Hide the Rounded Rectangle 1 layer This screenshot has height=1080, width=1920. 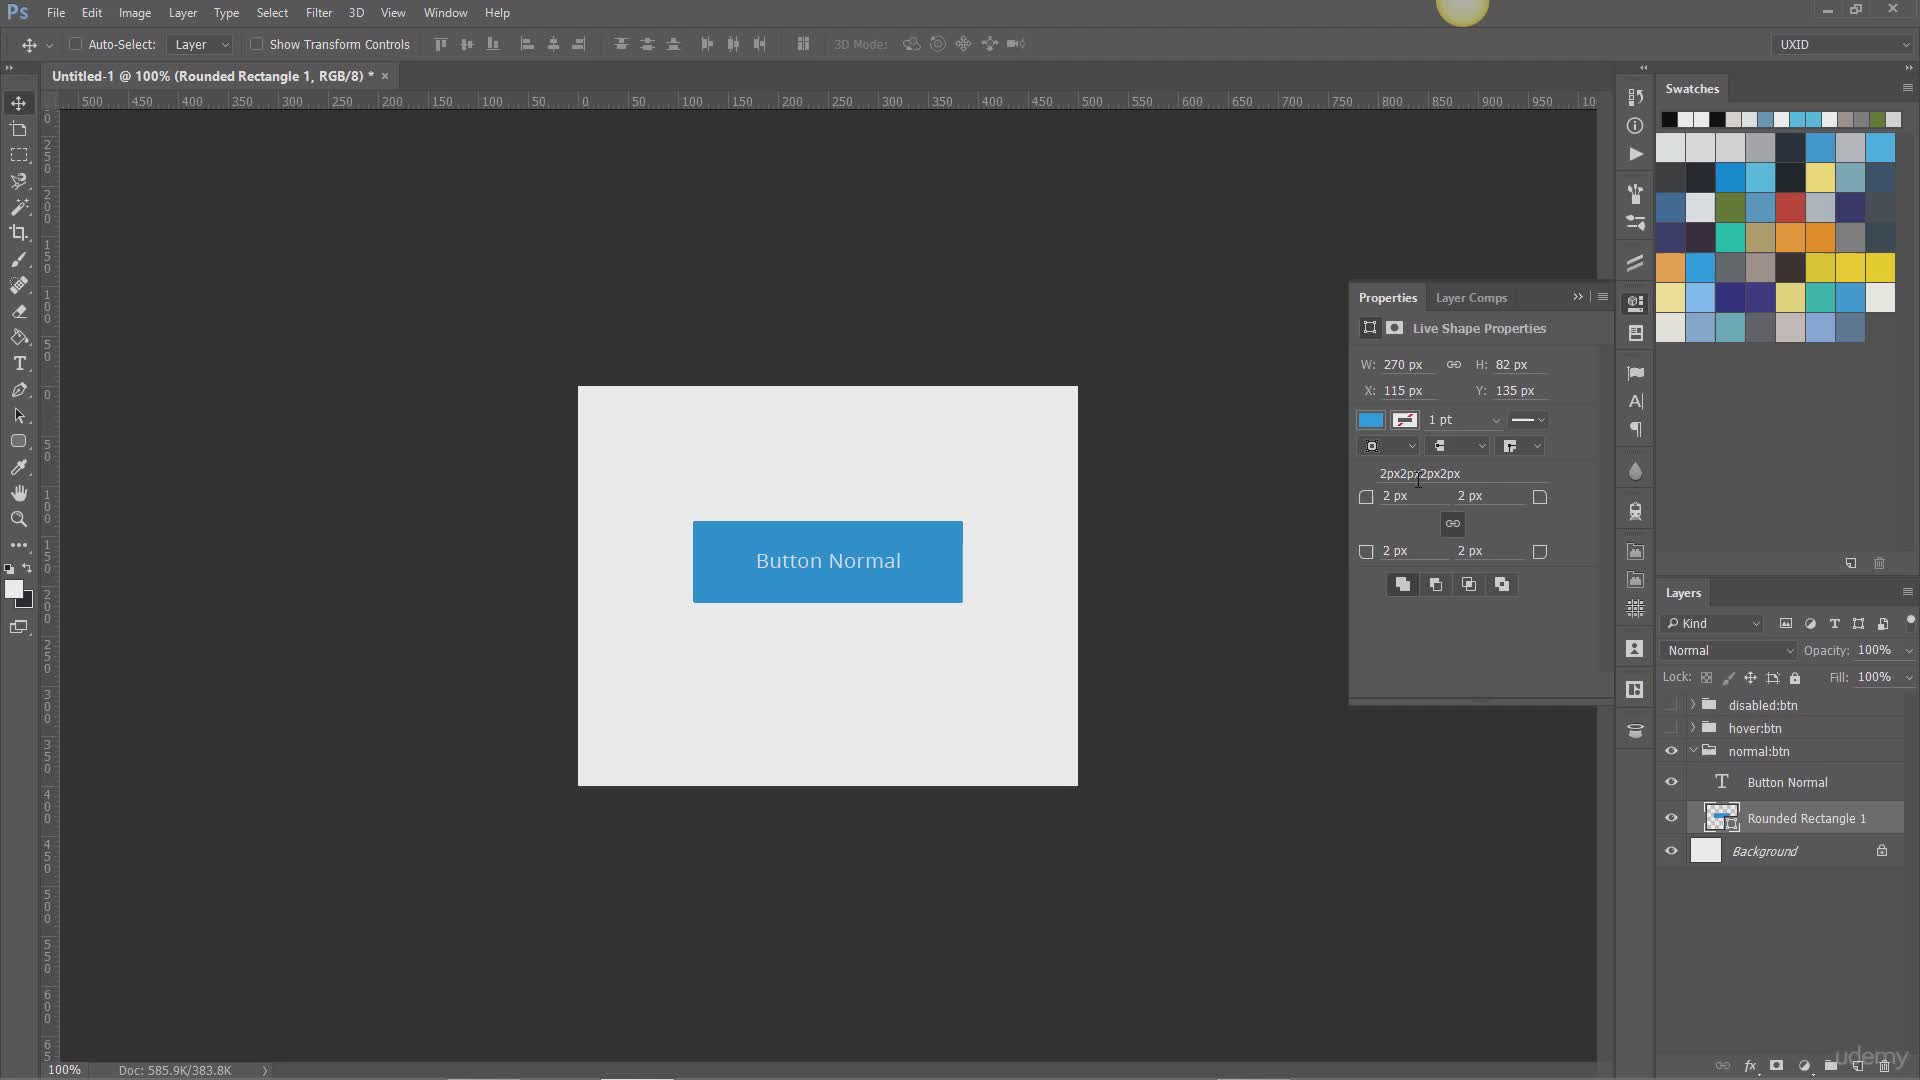[1671, 818]
